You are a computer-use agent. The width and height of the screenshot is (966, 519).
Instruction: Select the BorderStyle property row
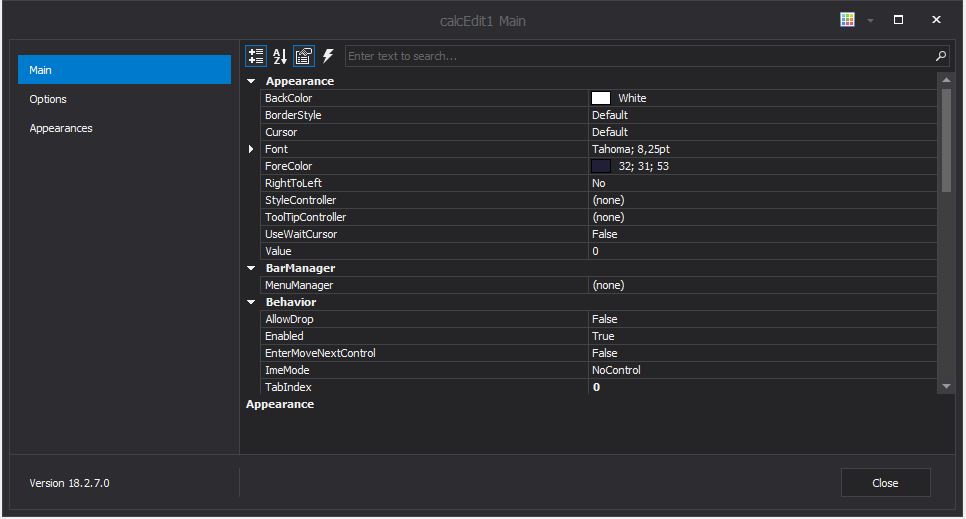point(599,115)
